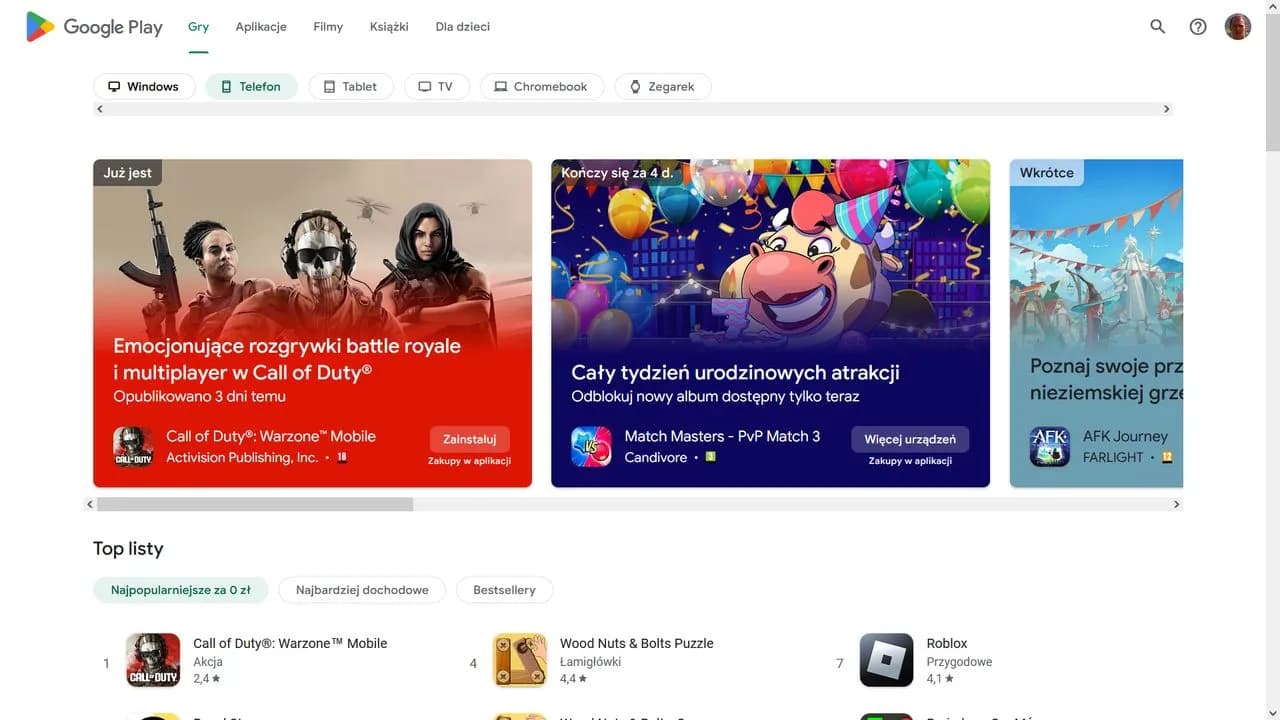This screenshot has height=720, width=1280.
Task: Open the Książki section
Action: pos(389,27)
